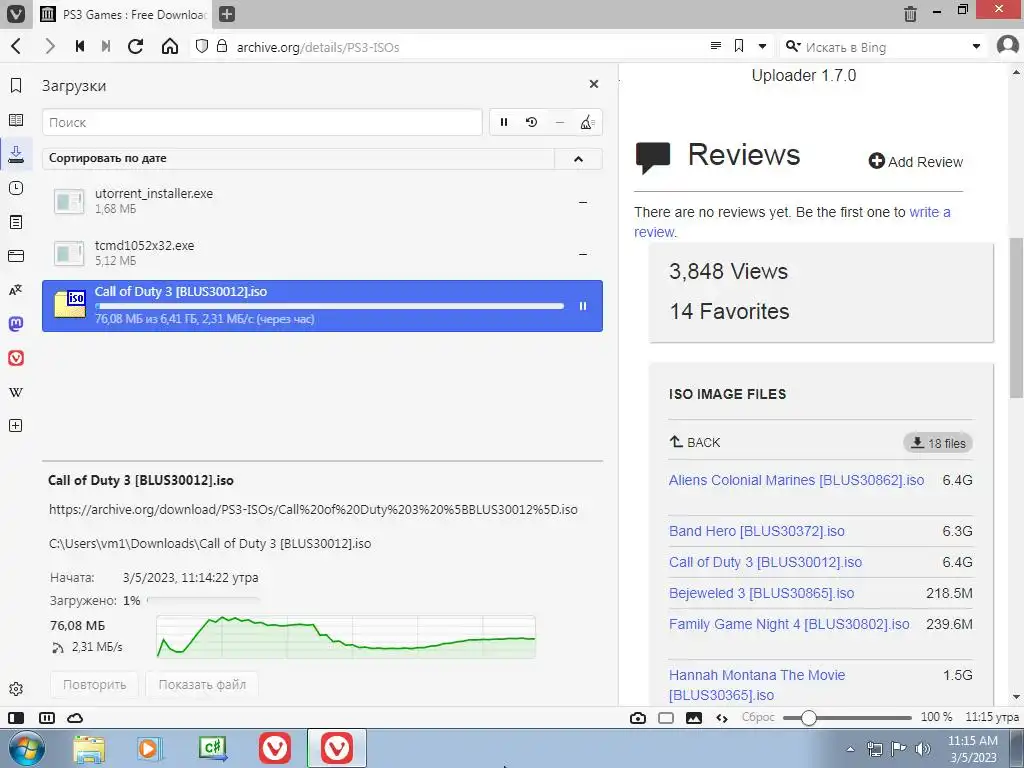
Task: Open the address bar history dropdown
Action: pyautogui.click(x=762, y=46)
